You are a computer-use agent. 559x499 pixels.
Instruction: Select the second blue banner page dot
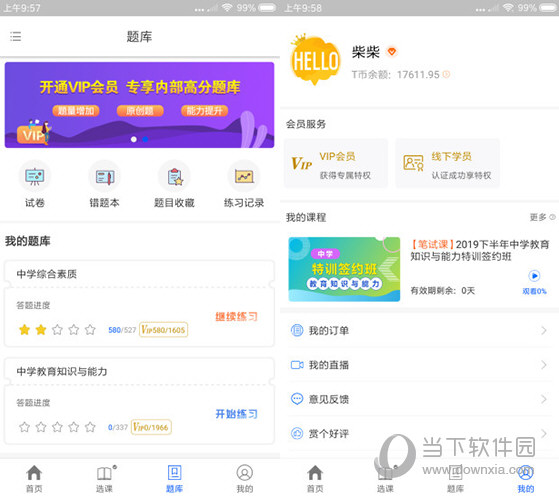coord(145,139)
